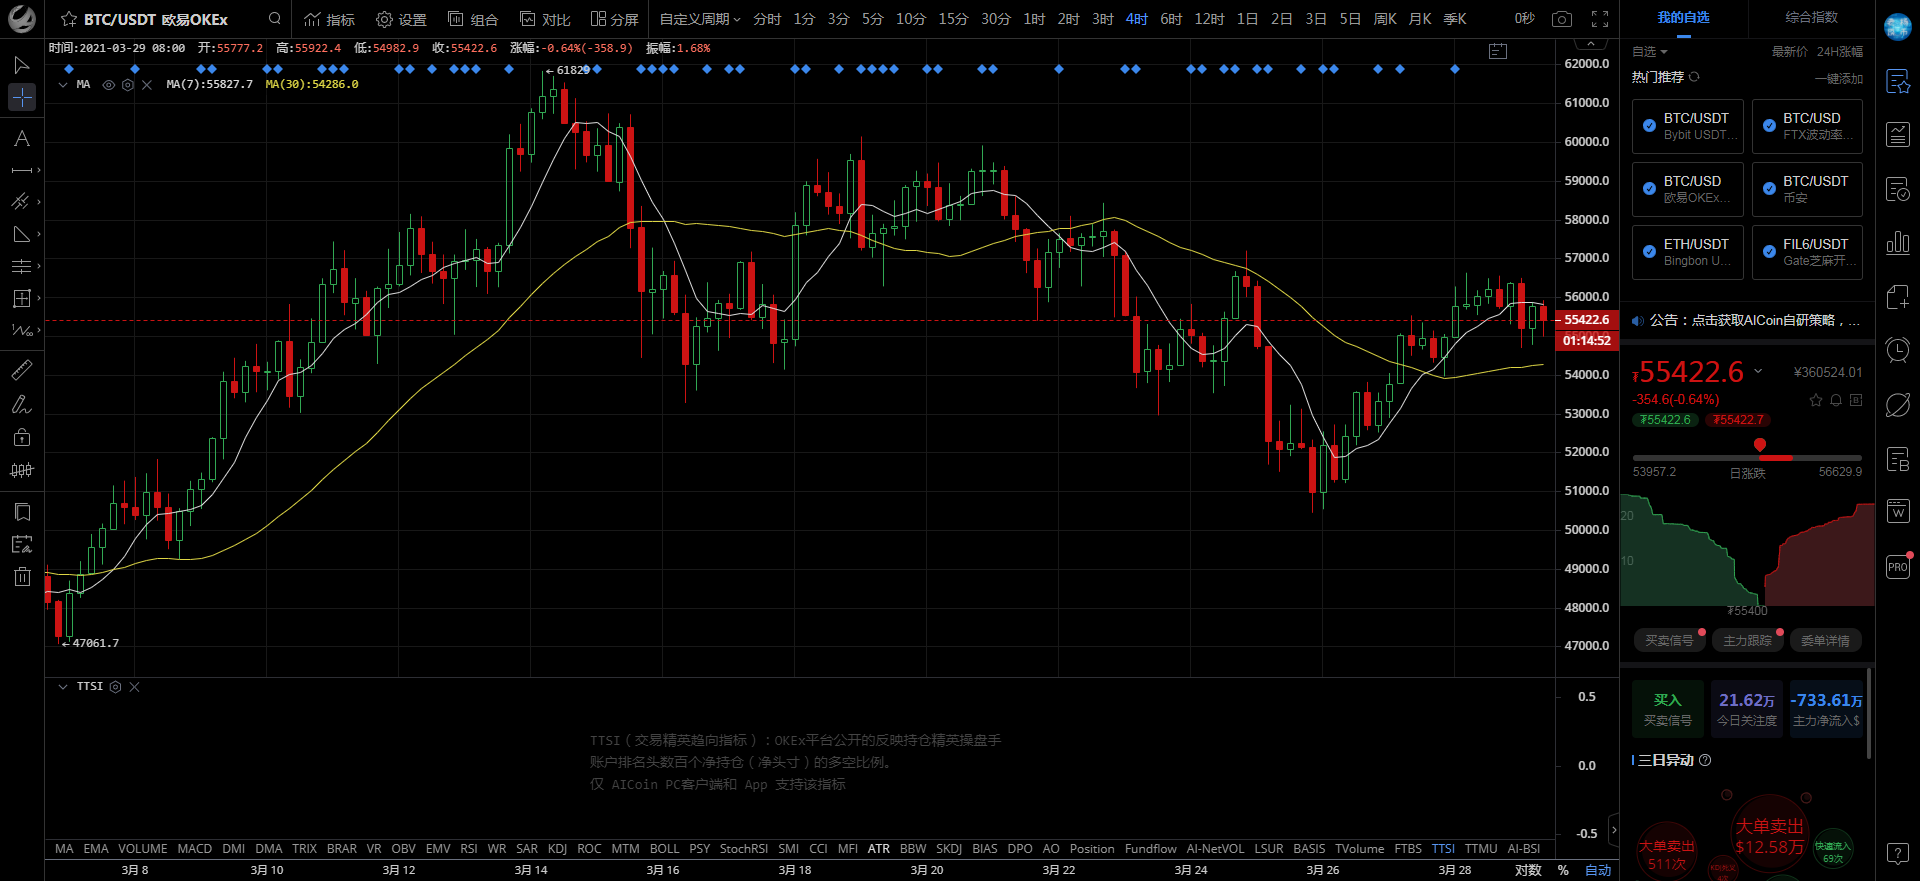Screen dimensions: 1920x881
Task: Select the MACD indicator tab
Action: pyautogui.click(x=194, y=849)
